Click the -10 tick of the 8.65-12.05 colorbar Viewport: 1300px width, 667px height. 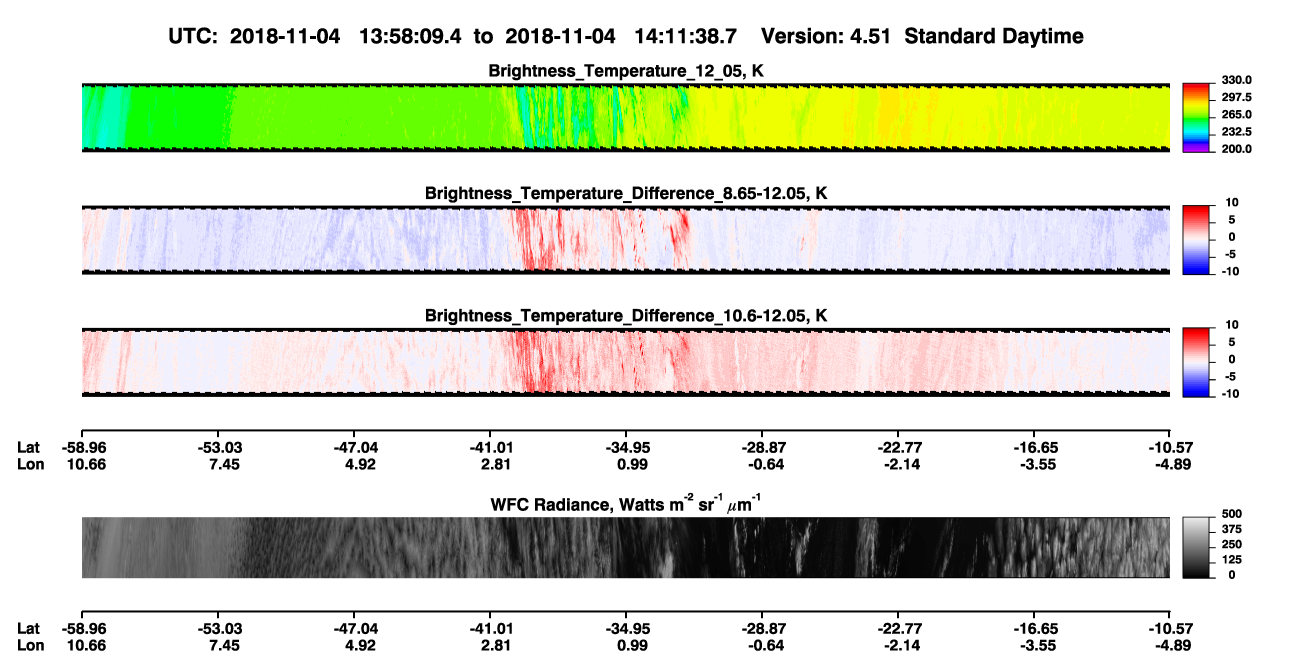pyautogui.click(x=1230, y=271)
